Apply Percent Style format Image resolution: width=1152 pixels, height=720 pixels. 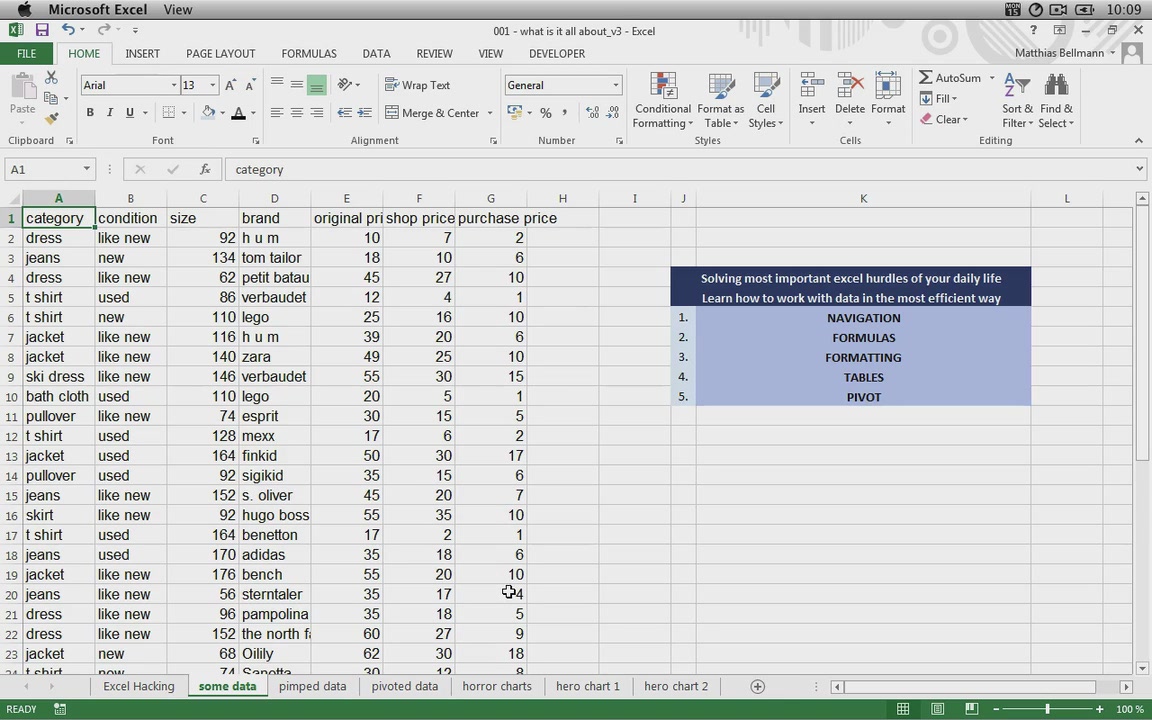pyautogui.click(x=546, y=112)
